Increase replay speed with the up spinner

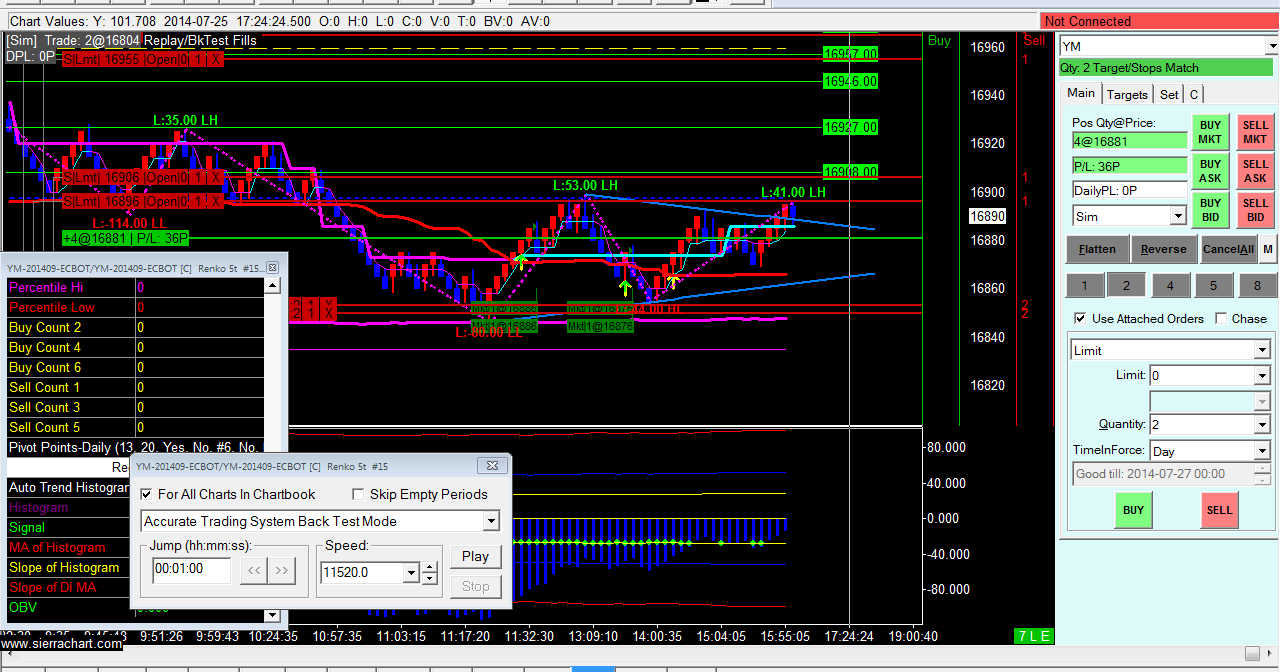pyautogui.click(x=430, y=567)
